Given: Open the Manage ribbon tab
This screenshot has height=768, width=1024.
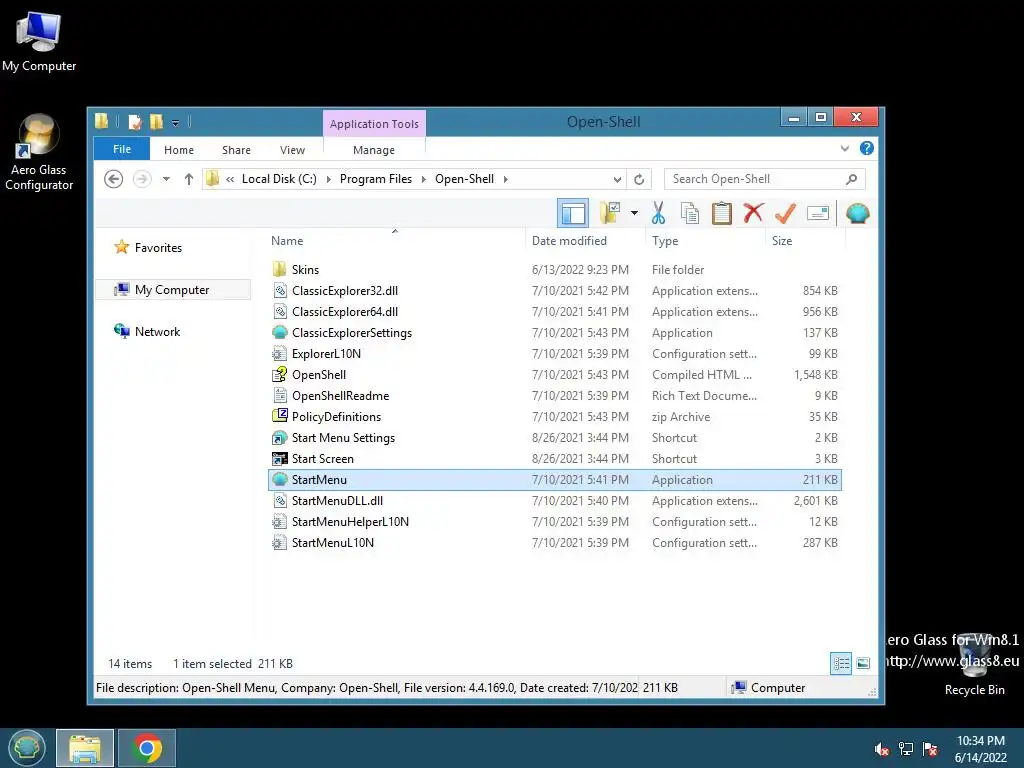Looking at the screenshot, I should (374, 150).
